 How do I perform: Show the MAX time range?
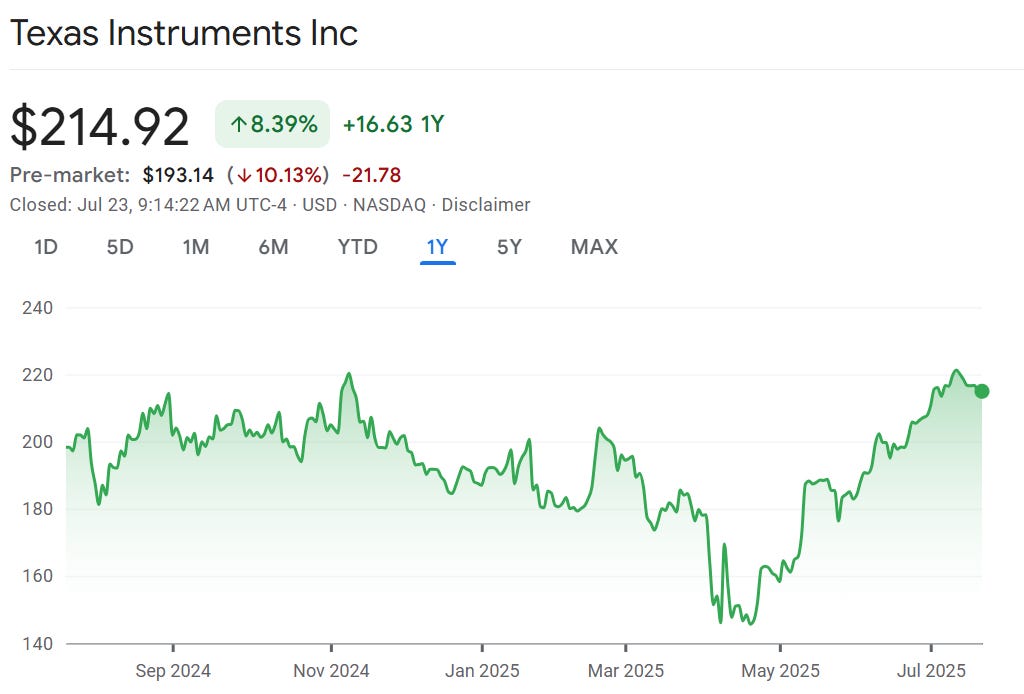pos(594,247)
